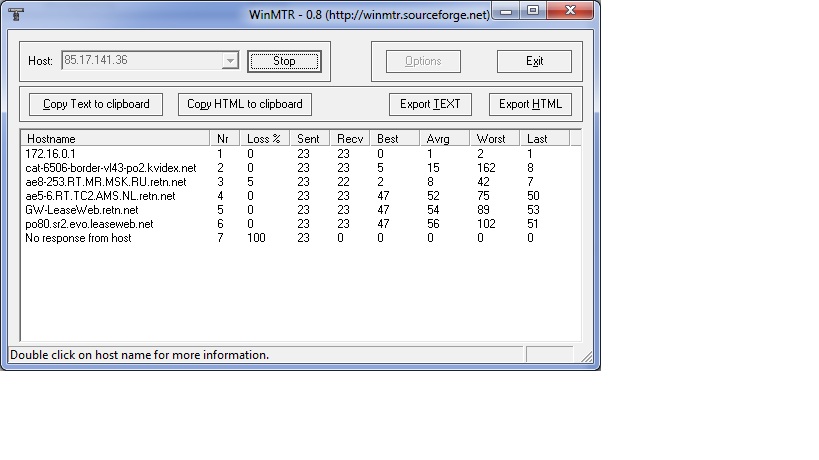Click the Recv column header
The width and height of the screenshot is (819, 460).
tap(349, 139)
